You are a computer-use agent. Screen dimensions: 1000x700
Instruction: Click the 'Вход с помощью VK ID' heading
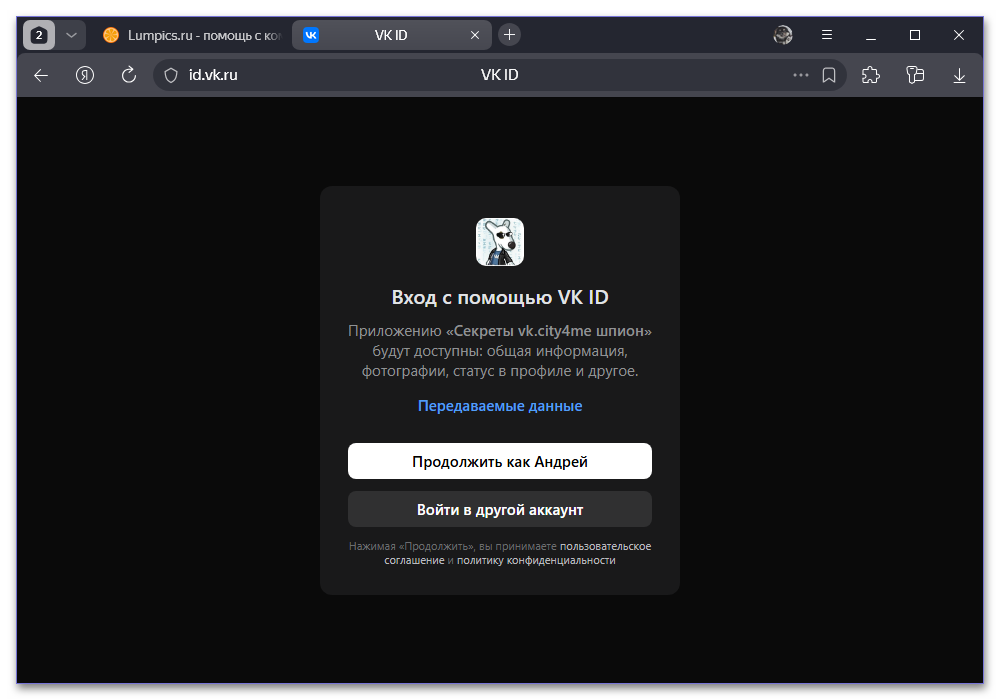click(x=500, y=298)
